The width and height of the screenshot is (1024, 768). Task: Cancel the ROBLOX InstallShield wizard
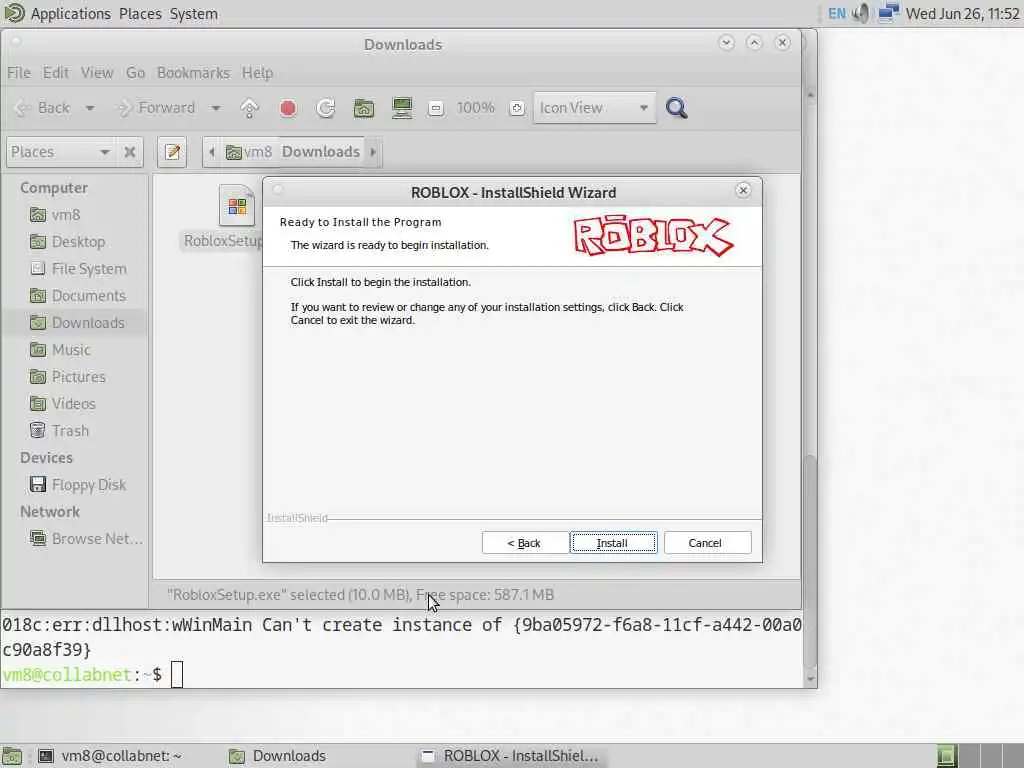point(707,543)
